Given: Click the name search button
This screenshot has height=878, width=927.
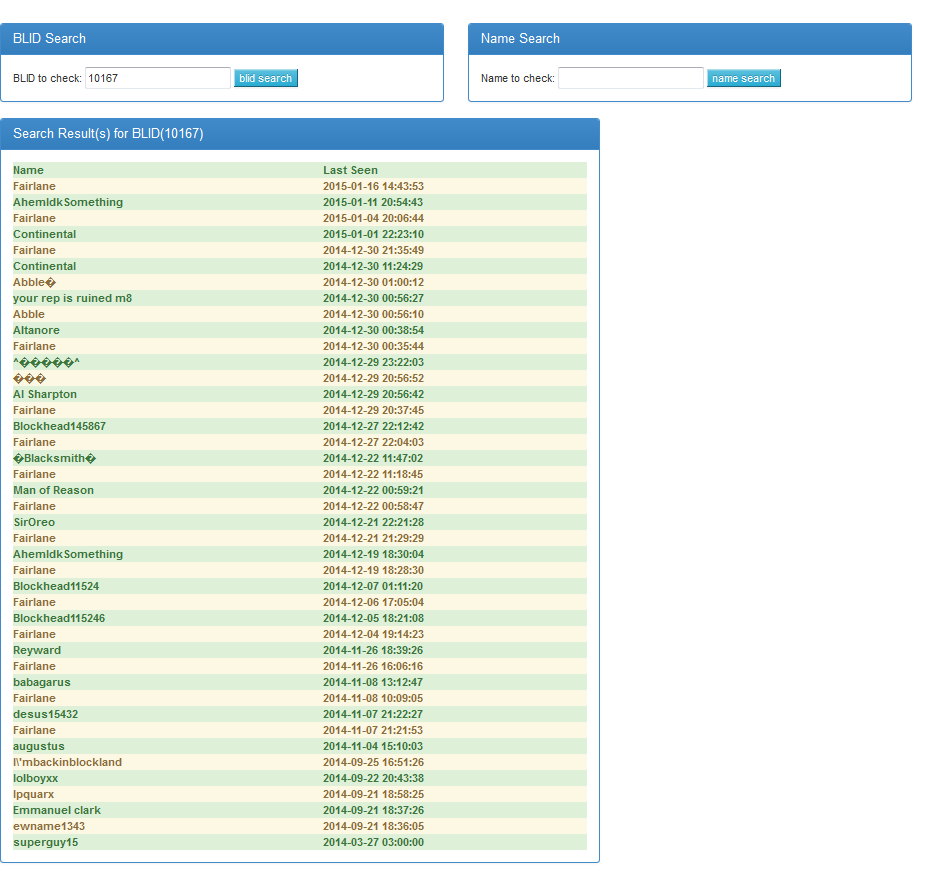Looking at the screenshot, I should 743,78.
